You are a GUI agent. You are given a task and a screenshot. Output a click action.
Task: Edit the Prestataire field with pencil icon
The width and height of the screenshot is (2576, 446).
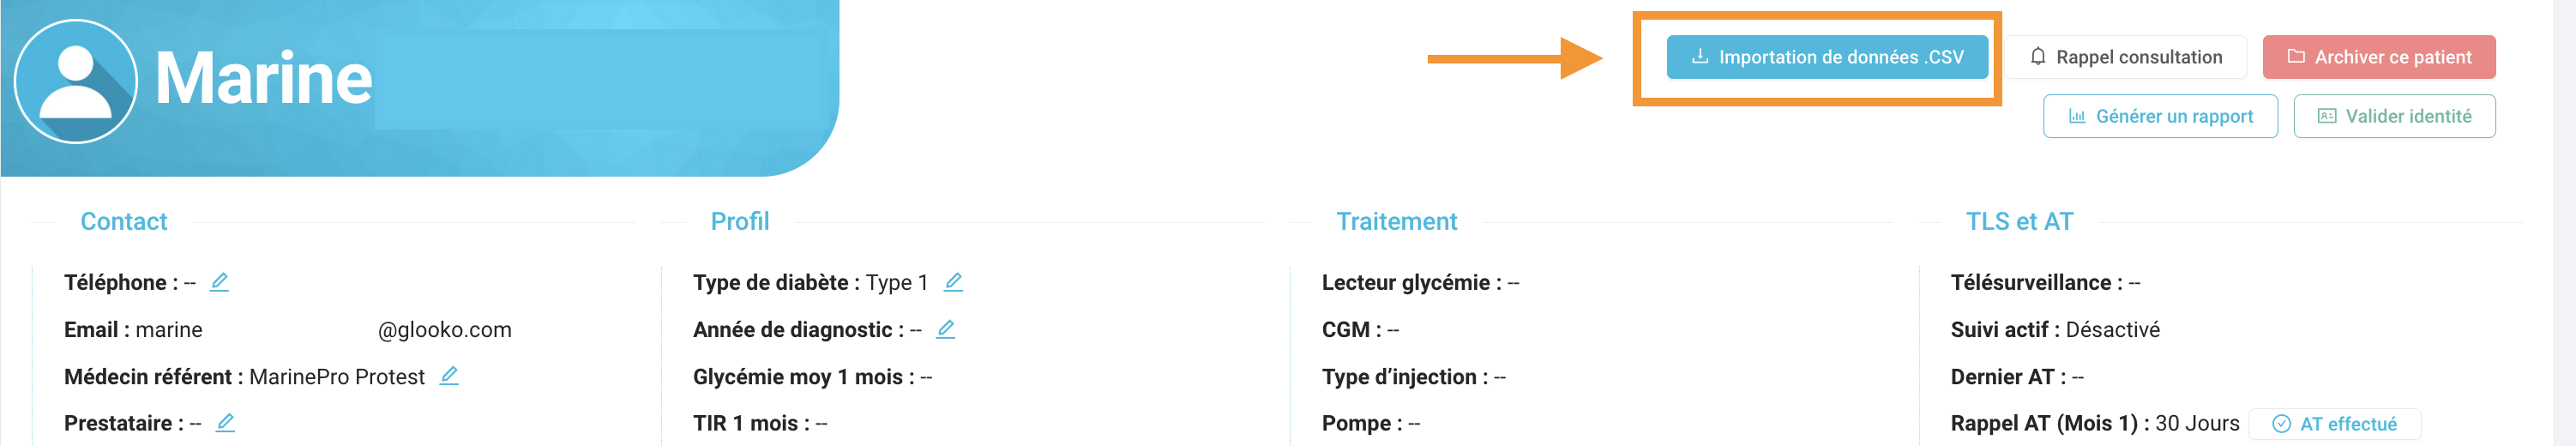(225, 423)
